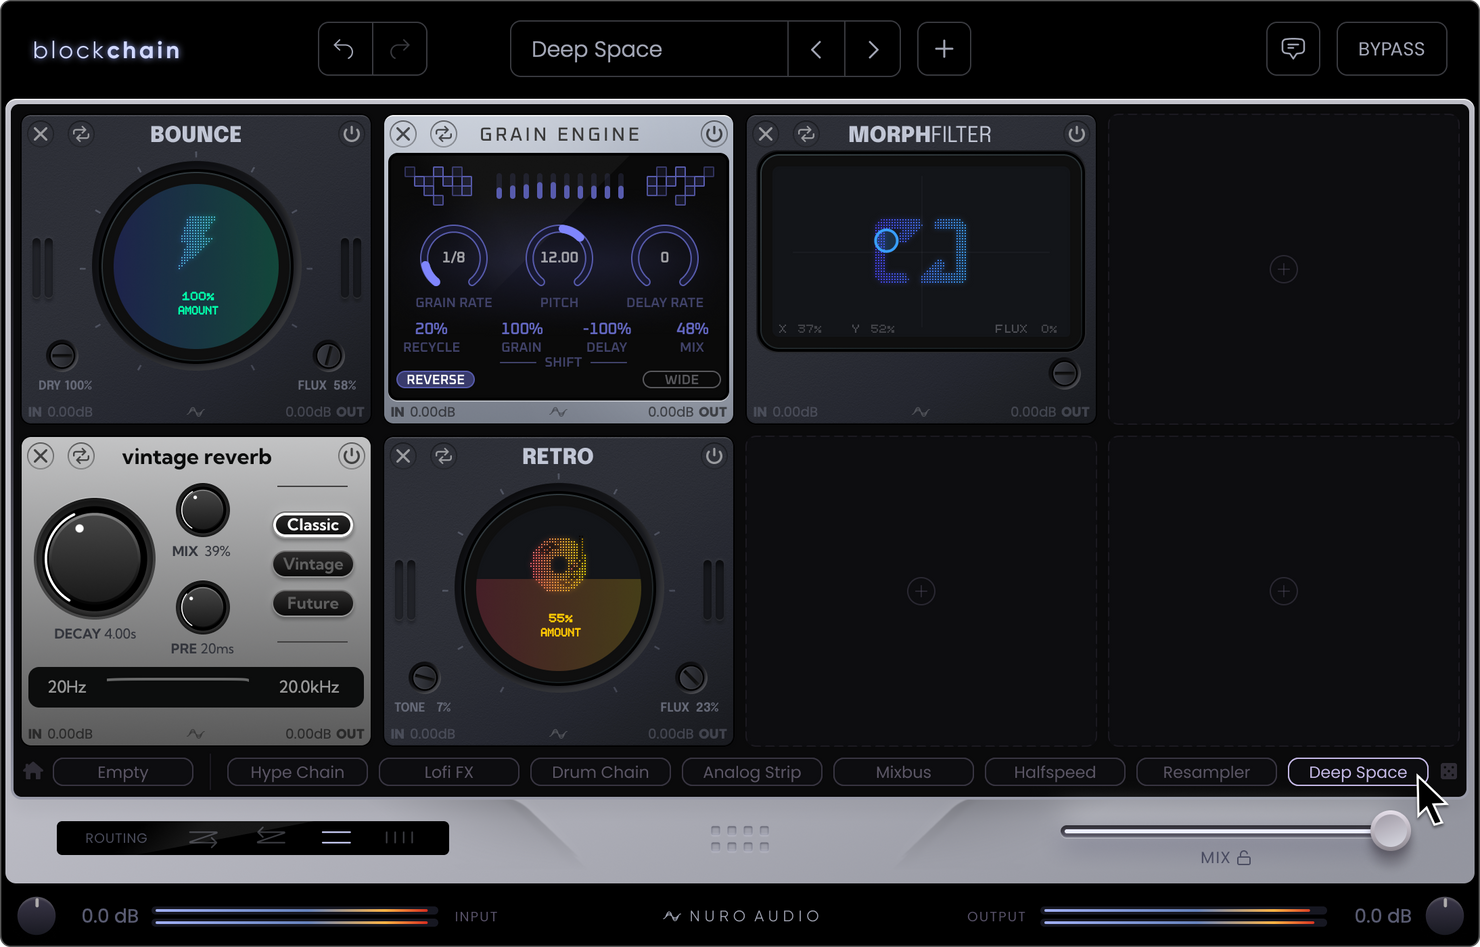The width and height of the screenshot is (1480, 947).
Task: Select the Mixbus preset
Action: (x=903, y=772)
